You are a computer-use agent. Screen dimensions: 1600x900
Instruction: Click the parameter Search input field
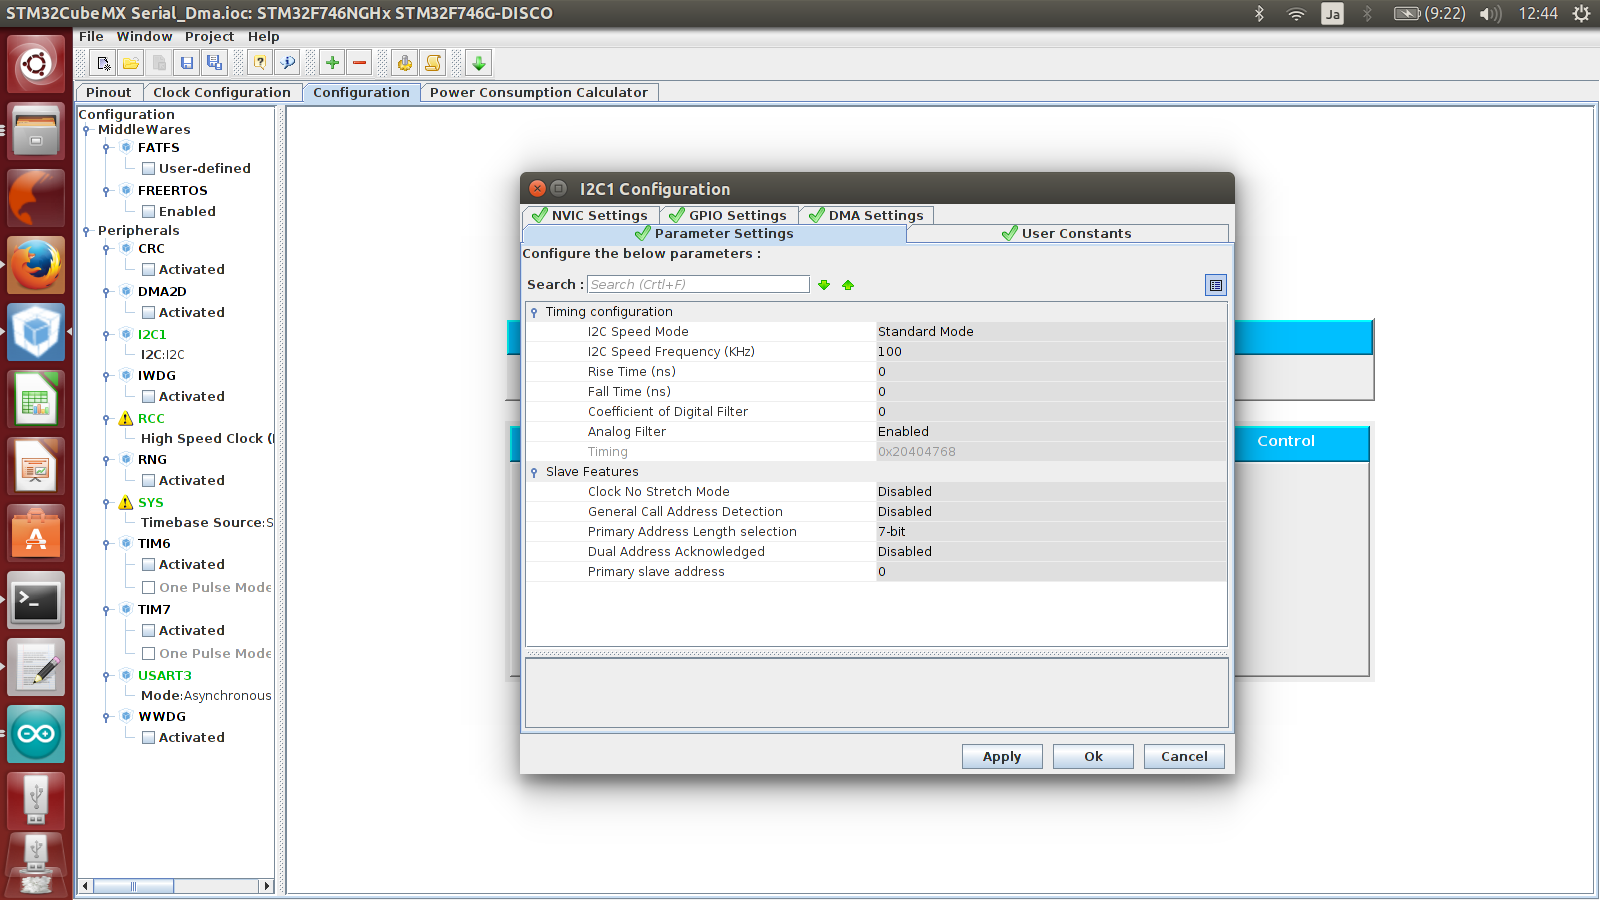[698, 285]
